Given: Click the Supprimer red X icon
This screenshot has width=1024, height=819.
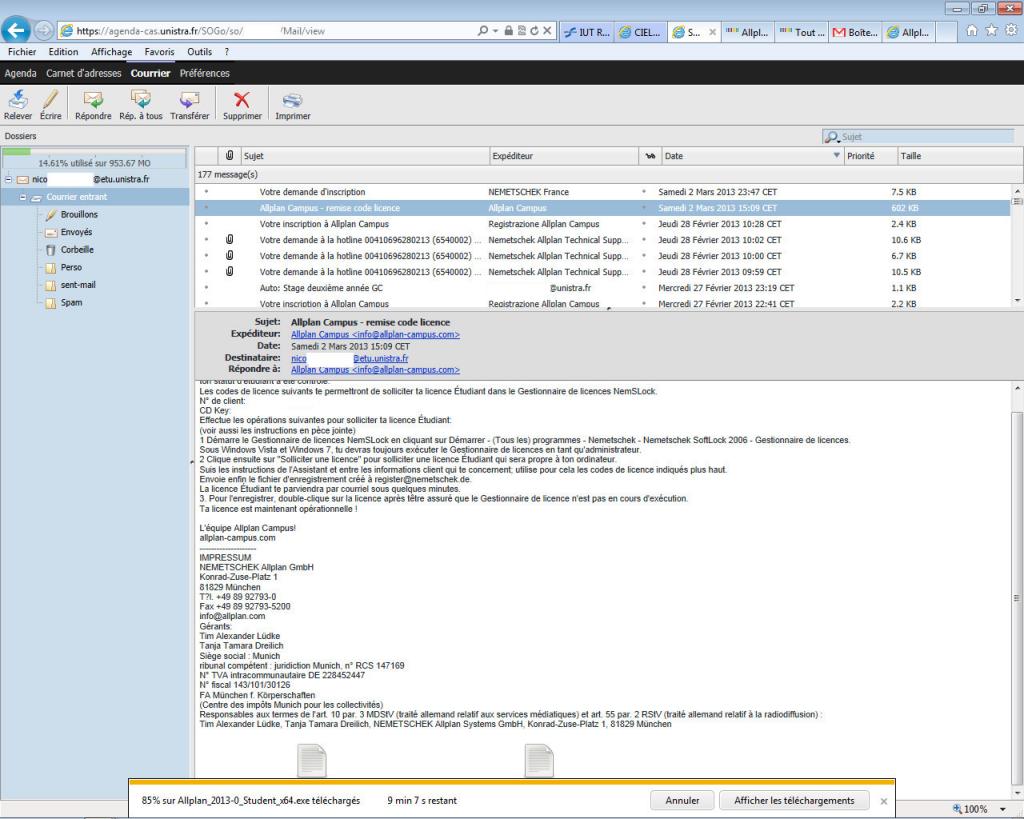Looking at the screenshot, I should pyautogui.click(x=242, y=99).
